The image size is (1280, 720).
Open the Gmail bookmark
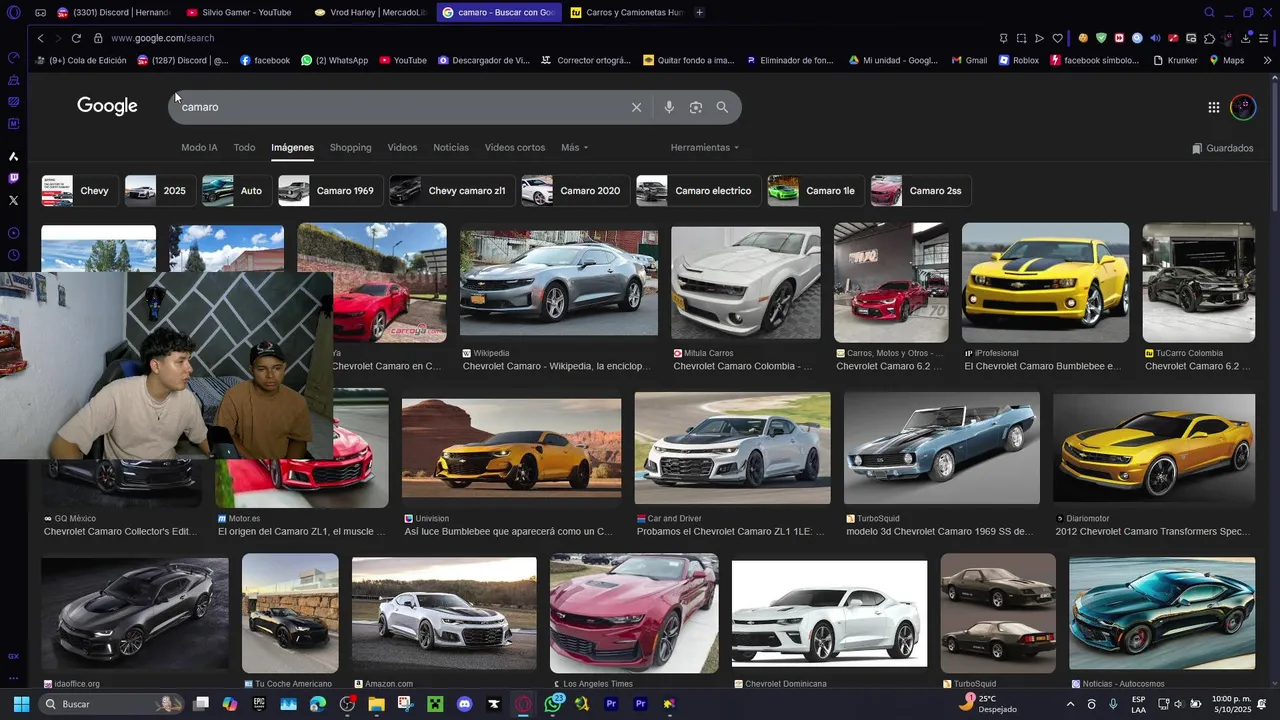point(968,60)
